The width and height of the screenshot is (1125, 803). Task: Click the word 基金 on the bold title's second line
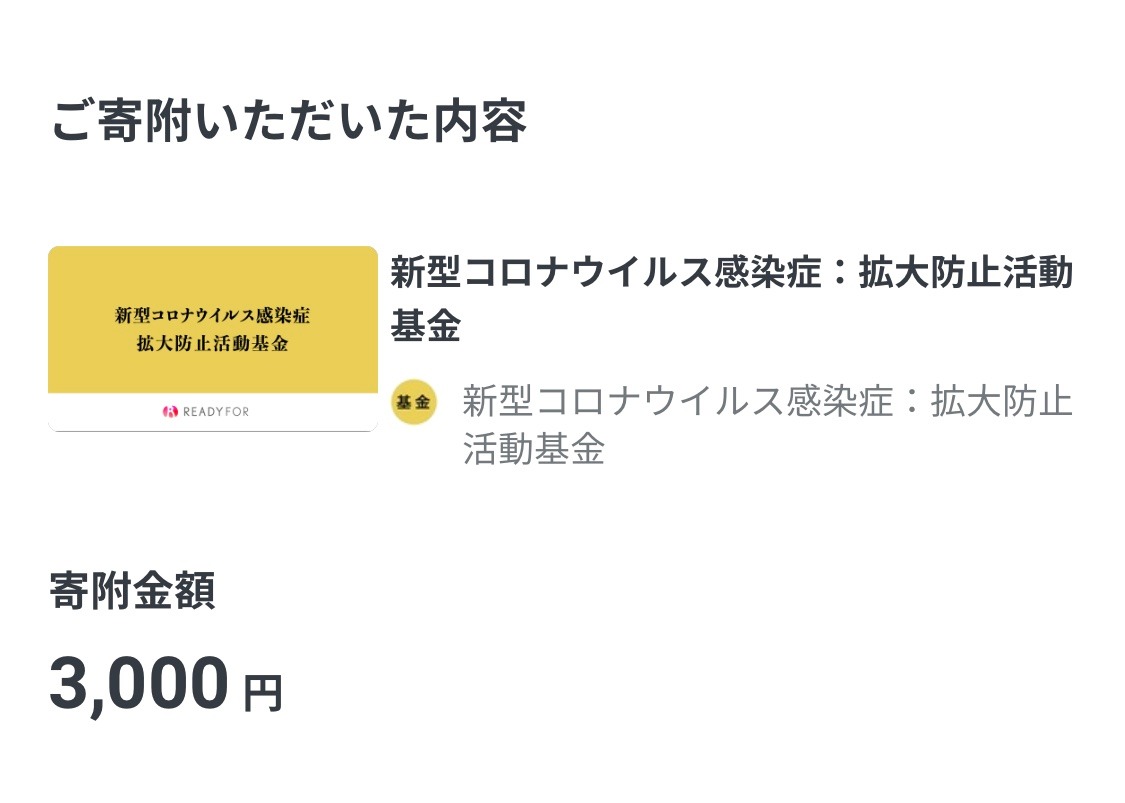point(425,326)
